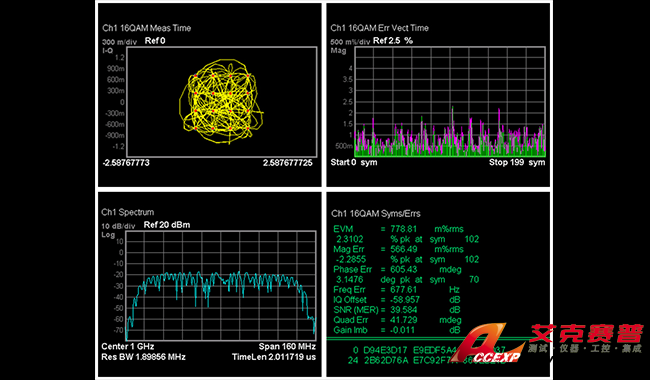Click the Start 0 sym label
The width and height of the screenshot is (650, 380).
point(354,162)
